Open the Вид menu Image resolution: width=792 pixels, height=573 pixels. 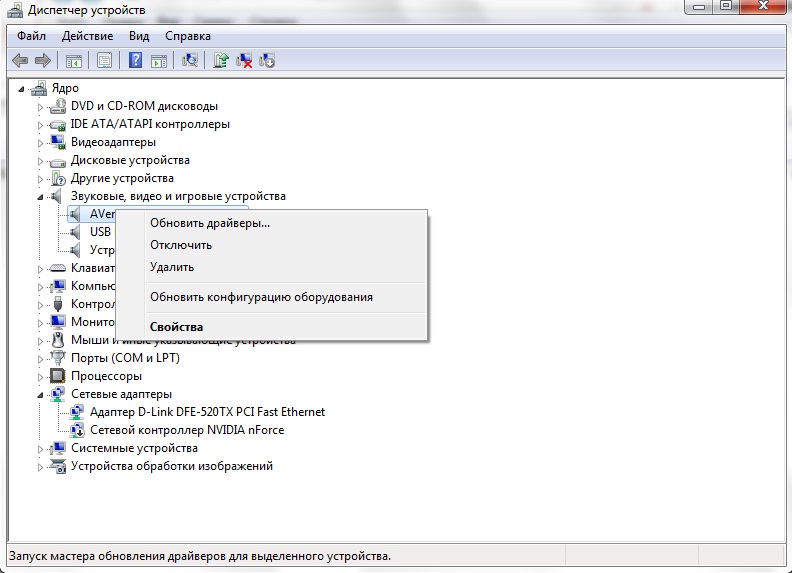pos(139,36)
